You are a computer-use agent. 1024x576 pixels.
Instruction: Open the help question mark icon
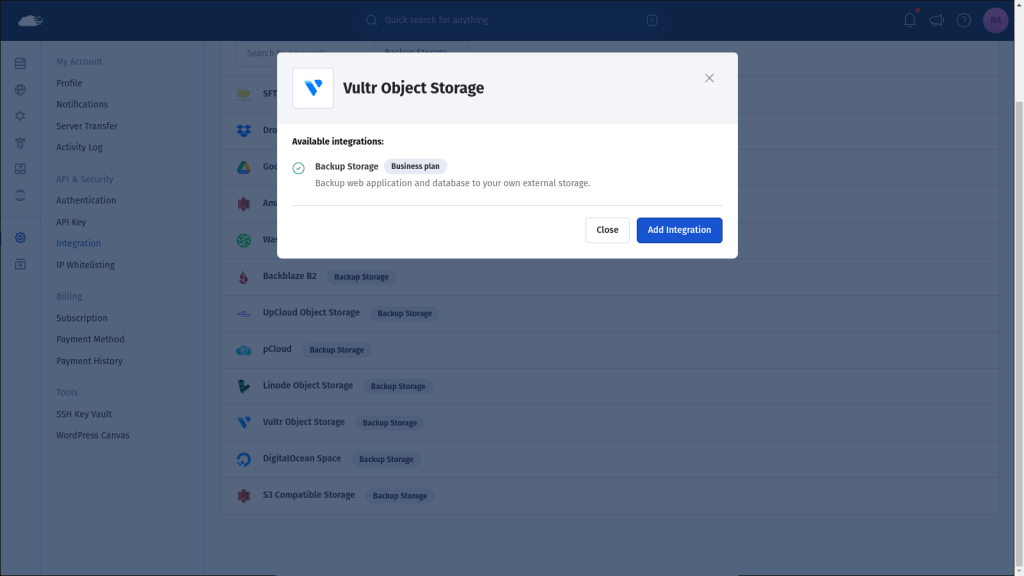(x=963, y=20)
